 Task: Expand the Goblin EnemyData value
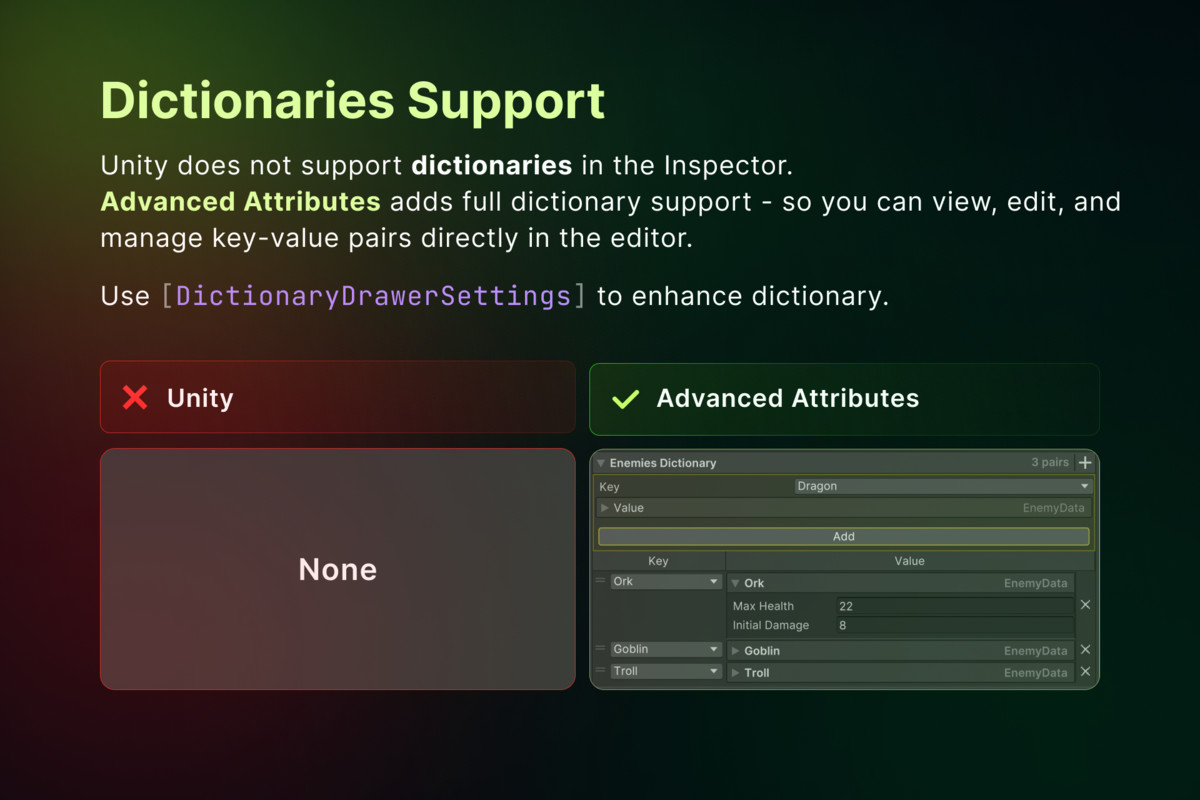click(x=736, y=651)
